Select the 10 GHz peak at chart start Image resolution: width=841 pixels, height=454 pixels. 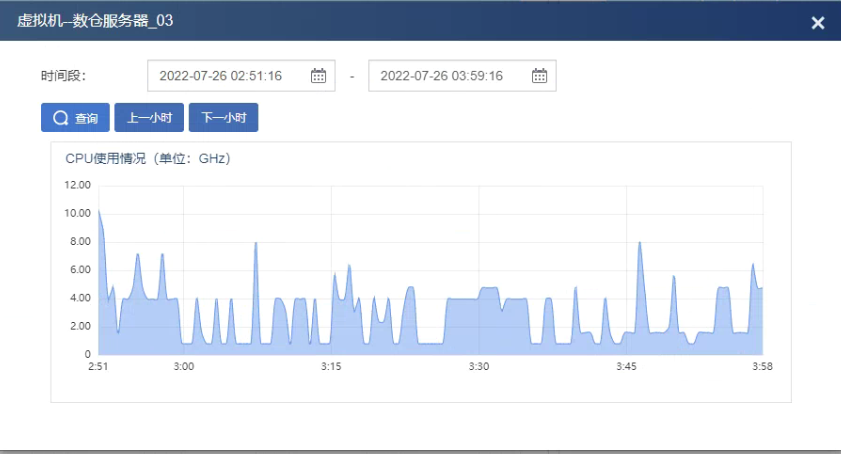point(98,211)
